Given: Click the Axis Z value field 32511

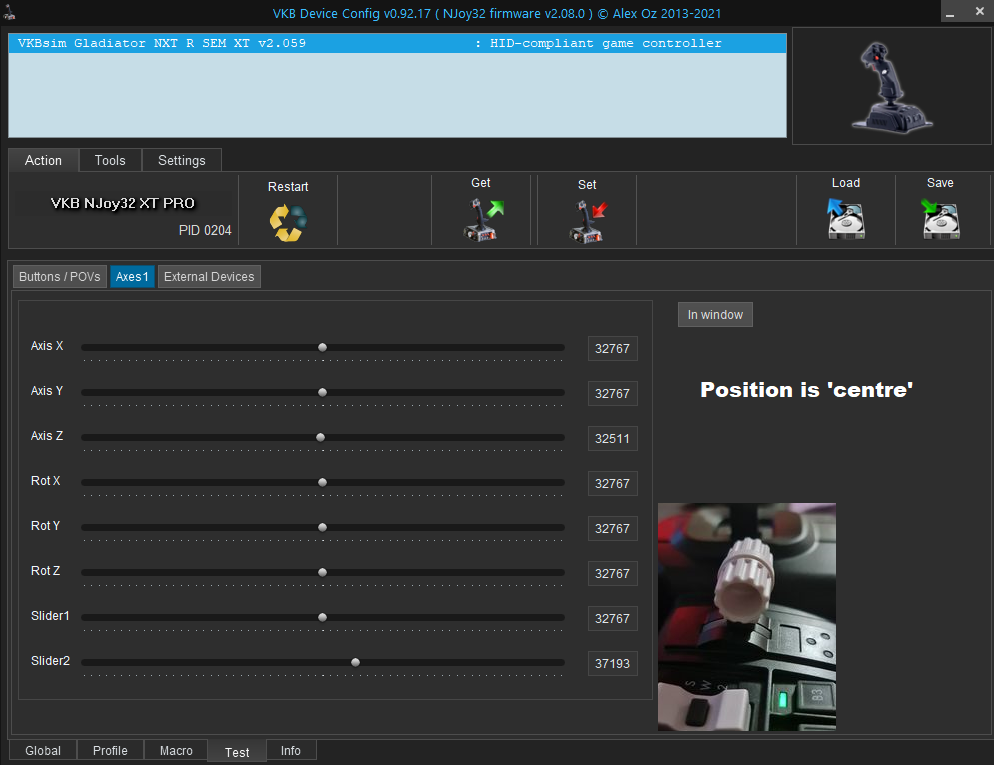Looking at the screenshot, I should 612,439.
